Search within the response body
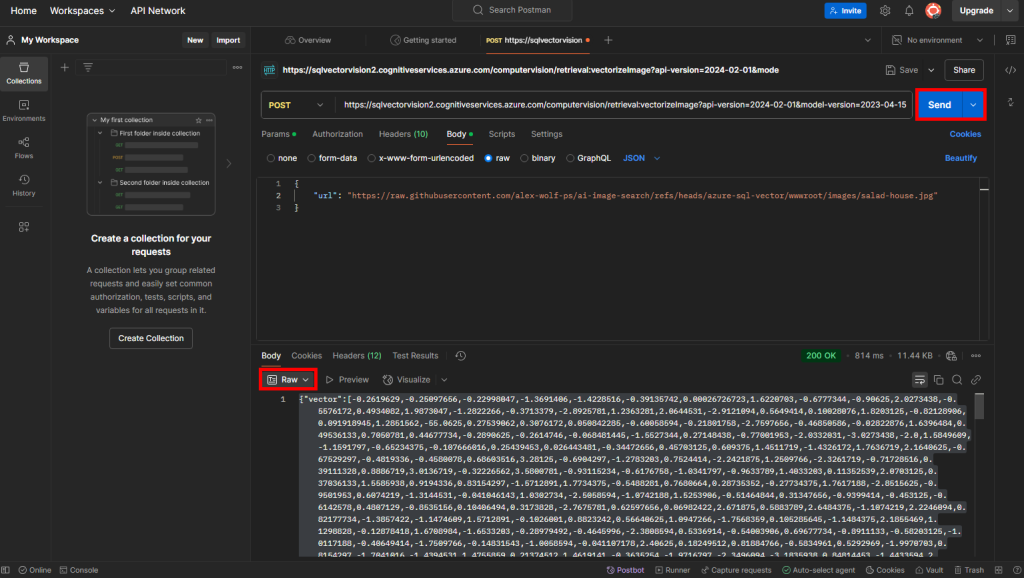 [957, 380]
